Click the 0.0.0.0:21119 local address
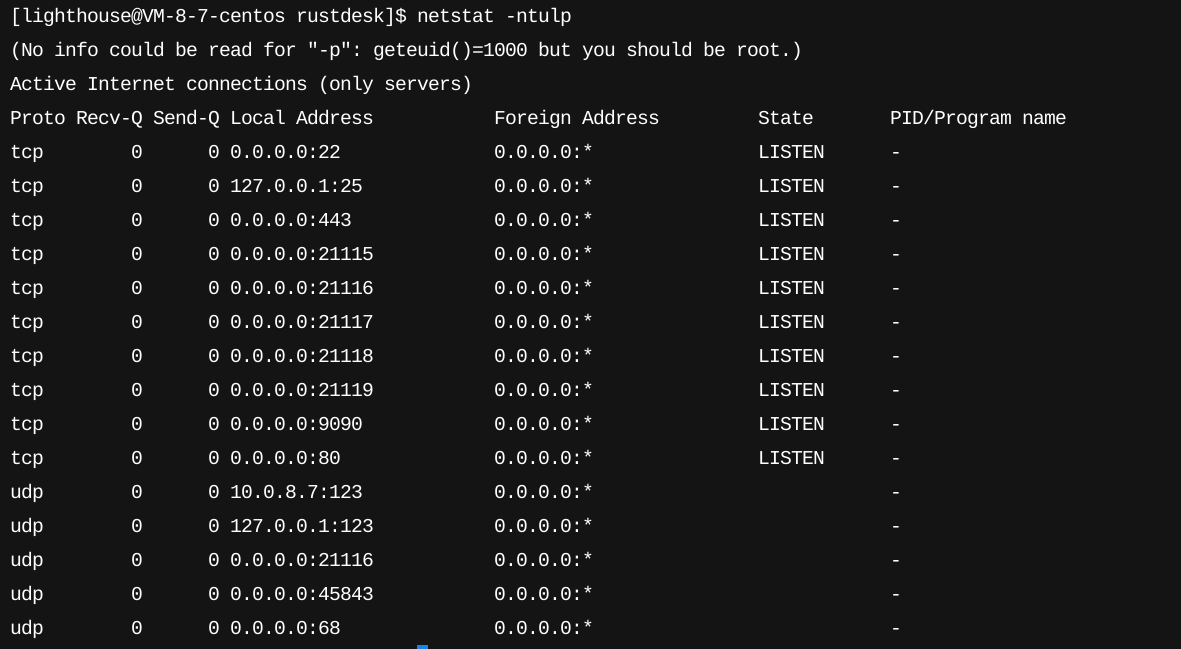The height and width of the screenshot is (649, 1181). coord(301,390)
